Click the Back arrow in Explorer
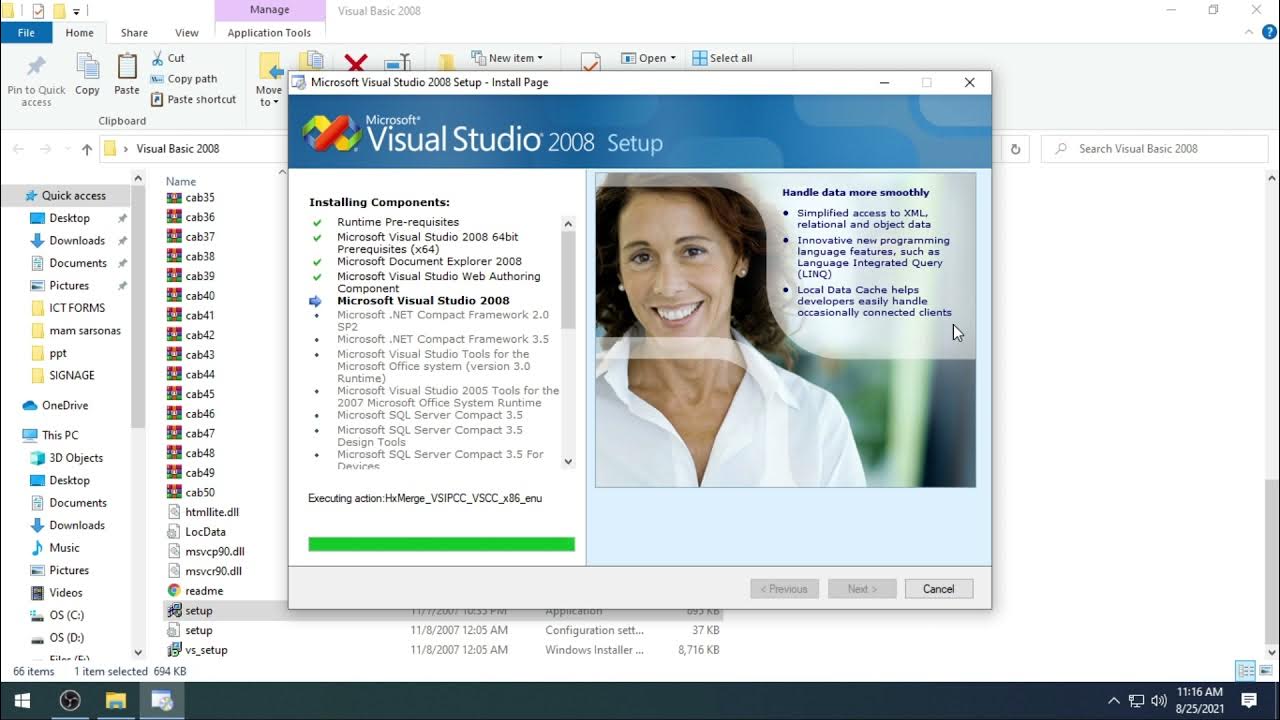This screenshot has height=720, width=1280. 18,149
